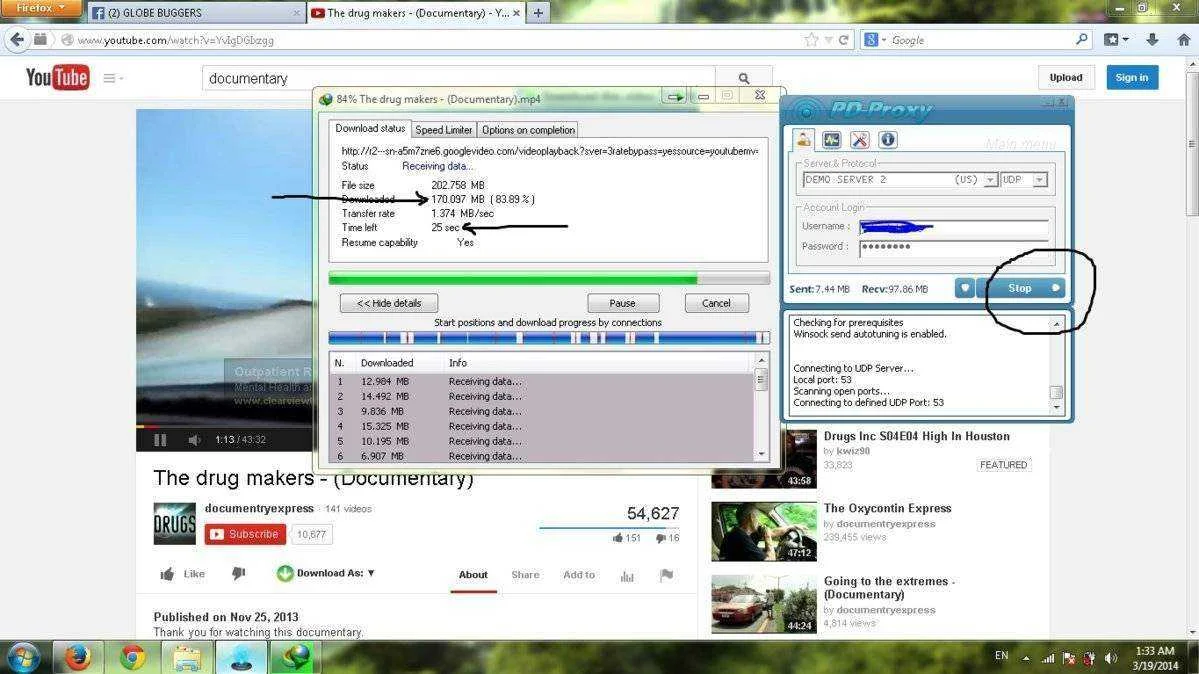Image resolution: width=1199 pixels, height=674 pixels.
Task: Select connection row 4 with 15.325 MB
Action: point(542,426)
